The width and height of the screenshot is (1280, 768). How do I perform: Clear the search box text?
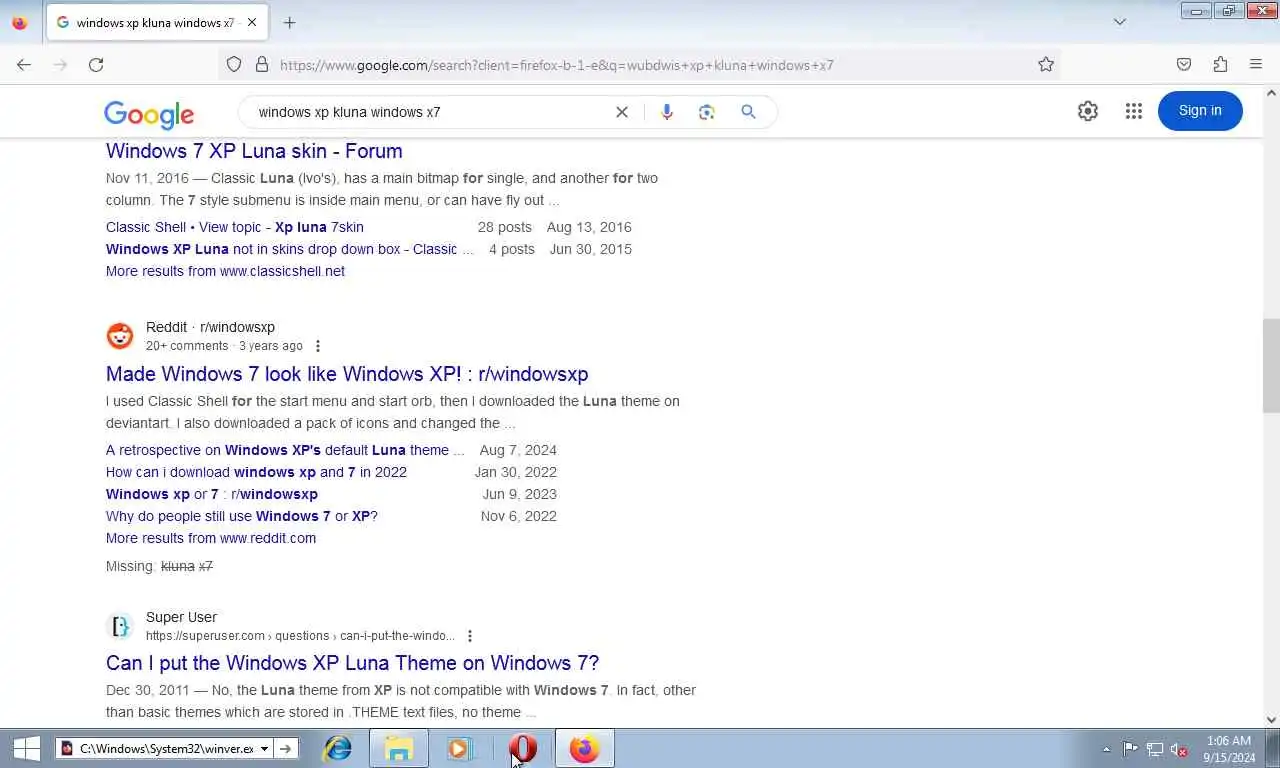pyautogui.click(x=622, y=112)
